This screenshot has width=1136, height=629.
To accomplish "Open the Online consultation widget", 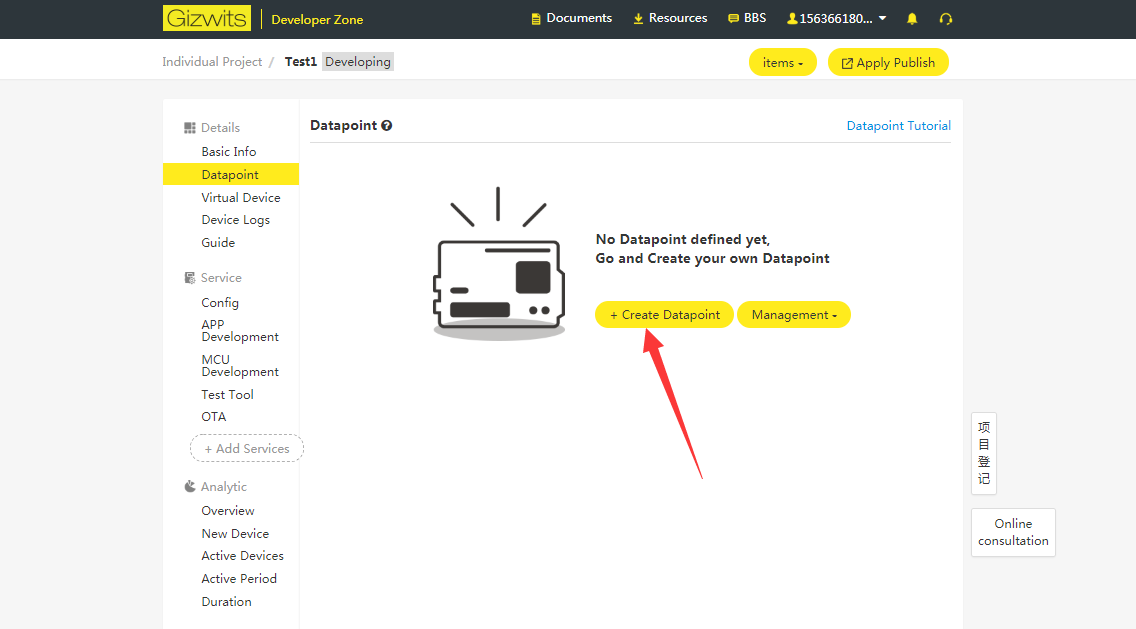I will coord(1013,532).
